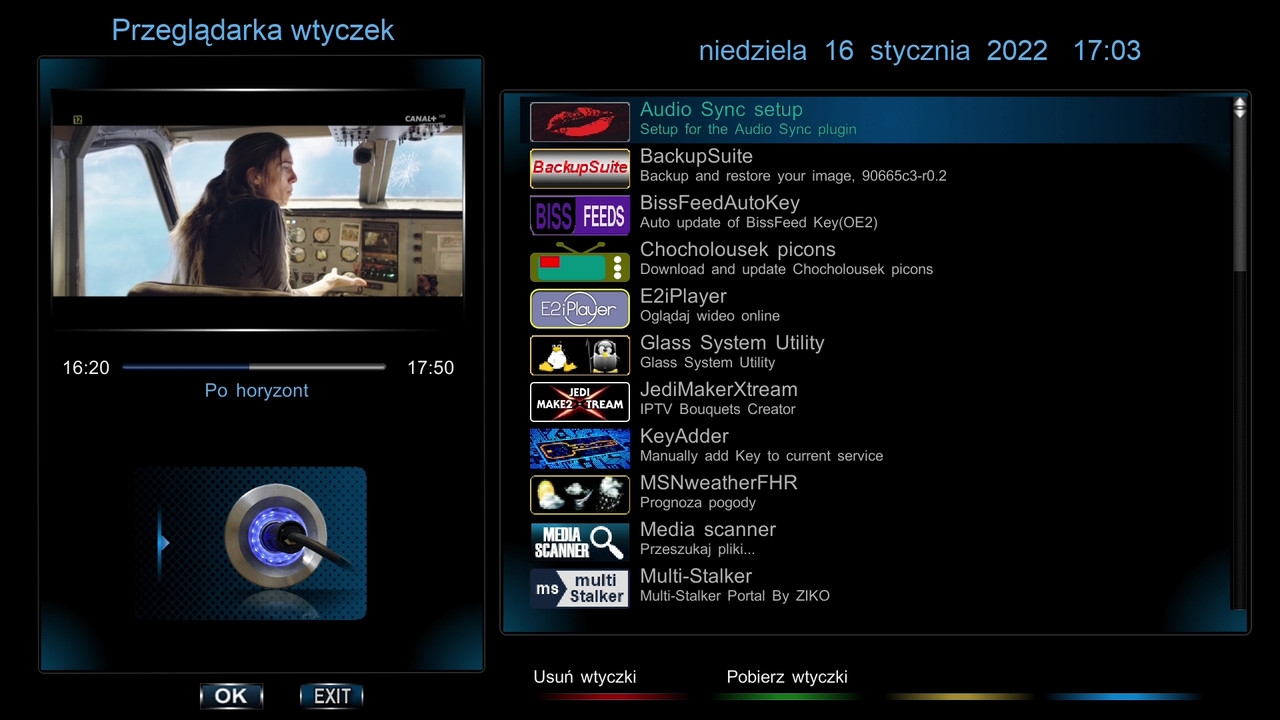Image resolution: width=1280 pixels, height=720 pixels.
Task: Click the 'Po horyzont' programme title
Action: pyautogui.click(x=256, y=391)
